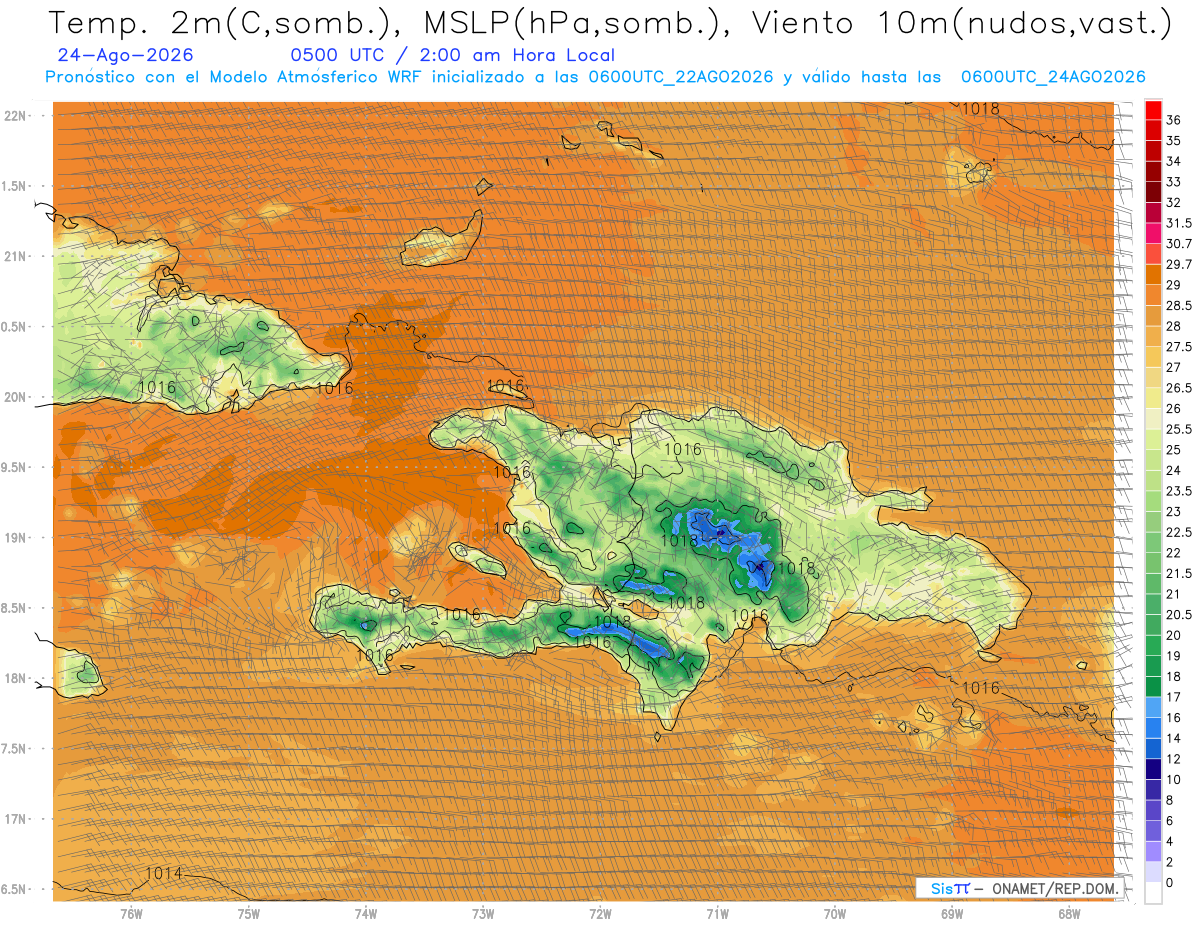Image resolution: width=1200 pixels, height=927 pixels.
Task: Click the axis label '1.5N'
Action: pos(16,186)
